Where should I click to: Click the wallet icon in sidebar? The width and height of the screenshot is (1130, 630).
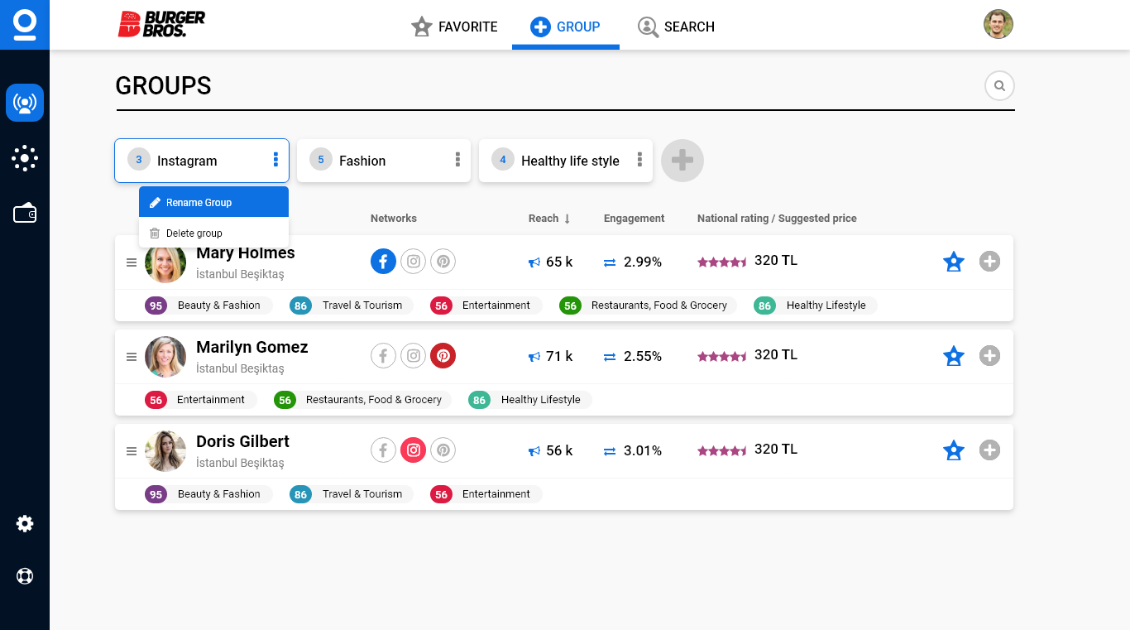[x=25, y=213]
